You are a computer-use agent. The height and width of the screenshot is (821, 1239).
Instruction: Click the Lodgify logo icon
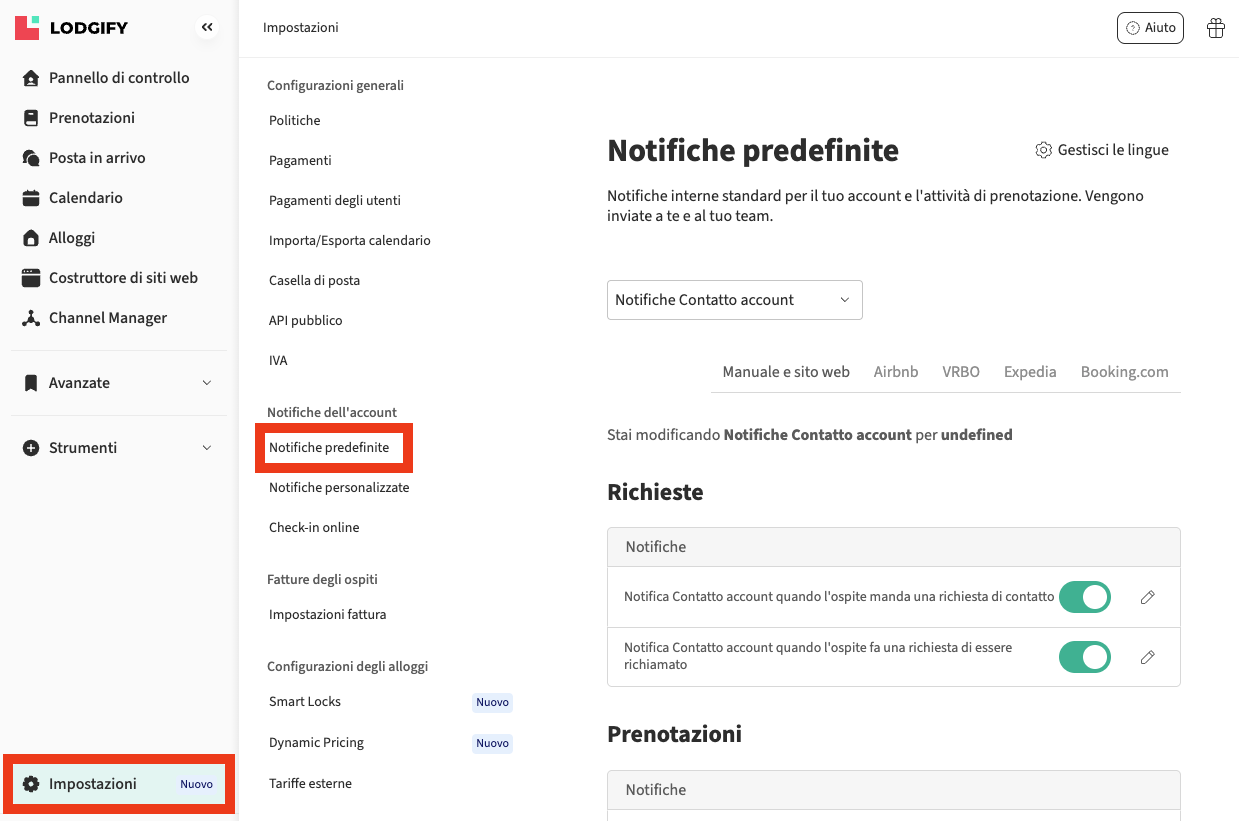tap(27, 27)
